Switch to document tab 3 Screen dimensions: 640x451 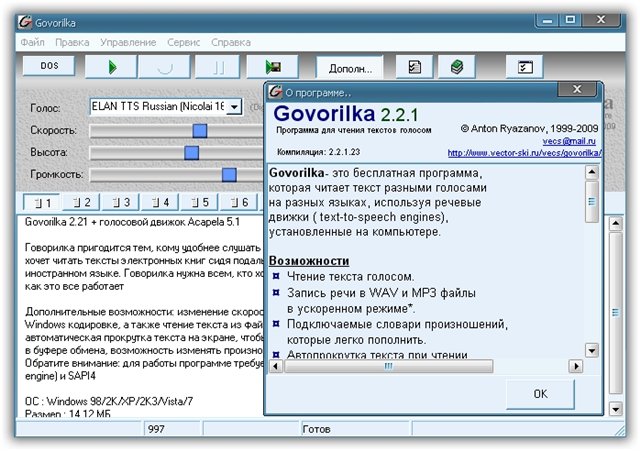pos(121,202)
